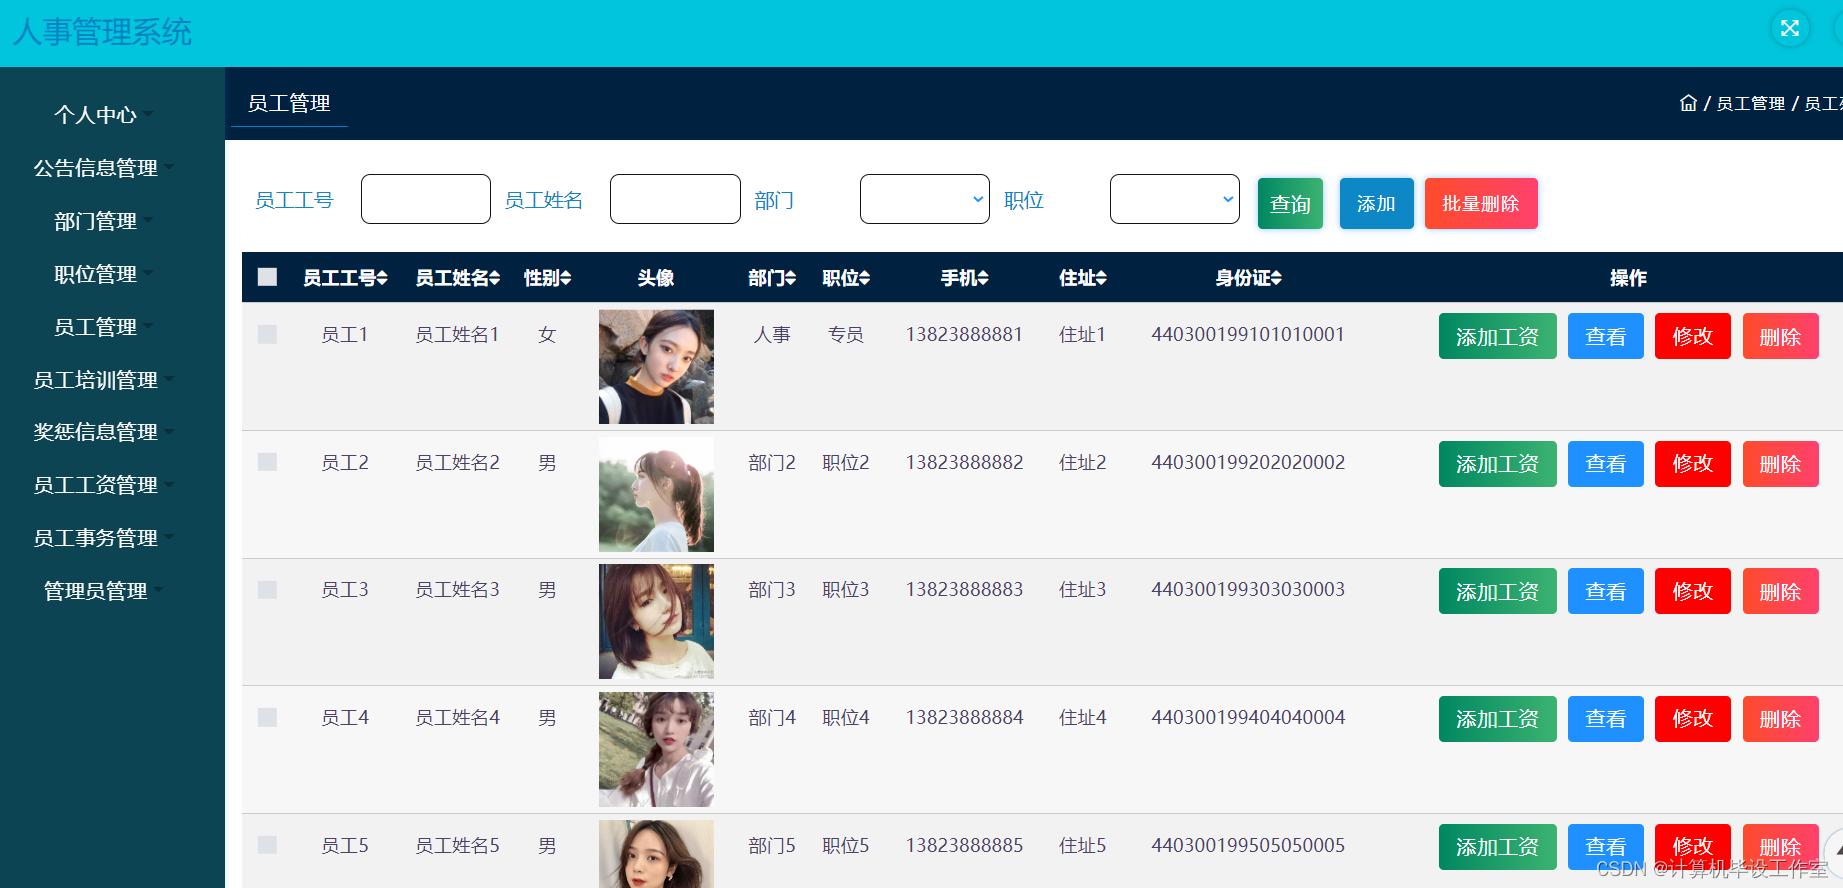Click 删除 for 员工2
This screenshot has width=1843, height=888.
point(1781,464)
